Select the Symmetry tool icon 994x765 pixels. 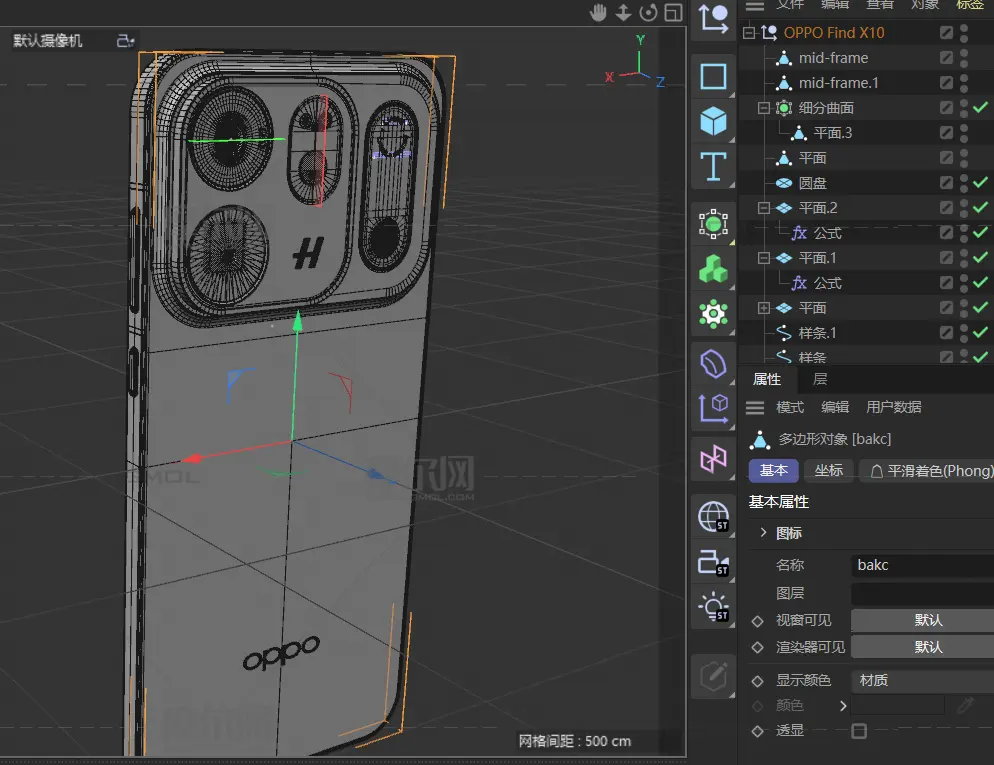(713, 459)
